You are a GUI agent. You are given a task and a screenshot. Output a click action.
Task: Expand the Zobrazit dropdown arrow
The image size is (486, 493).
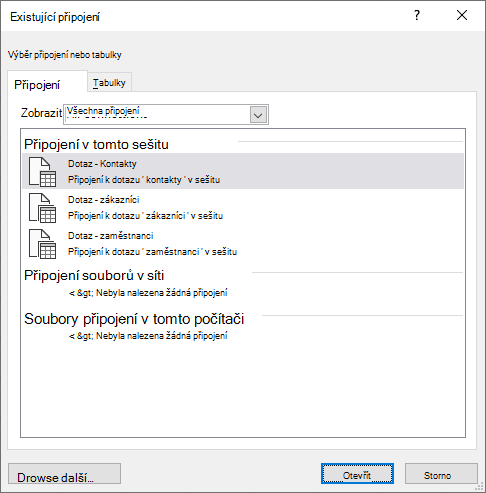tap(258, 115)
